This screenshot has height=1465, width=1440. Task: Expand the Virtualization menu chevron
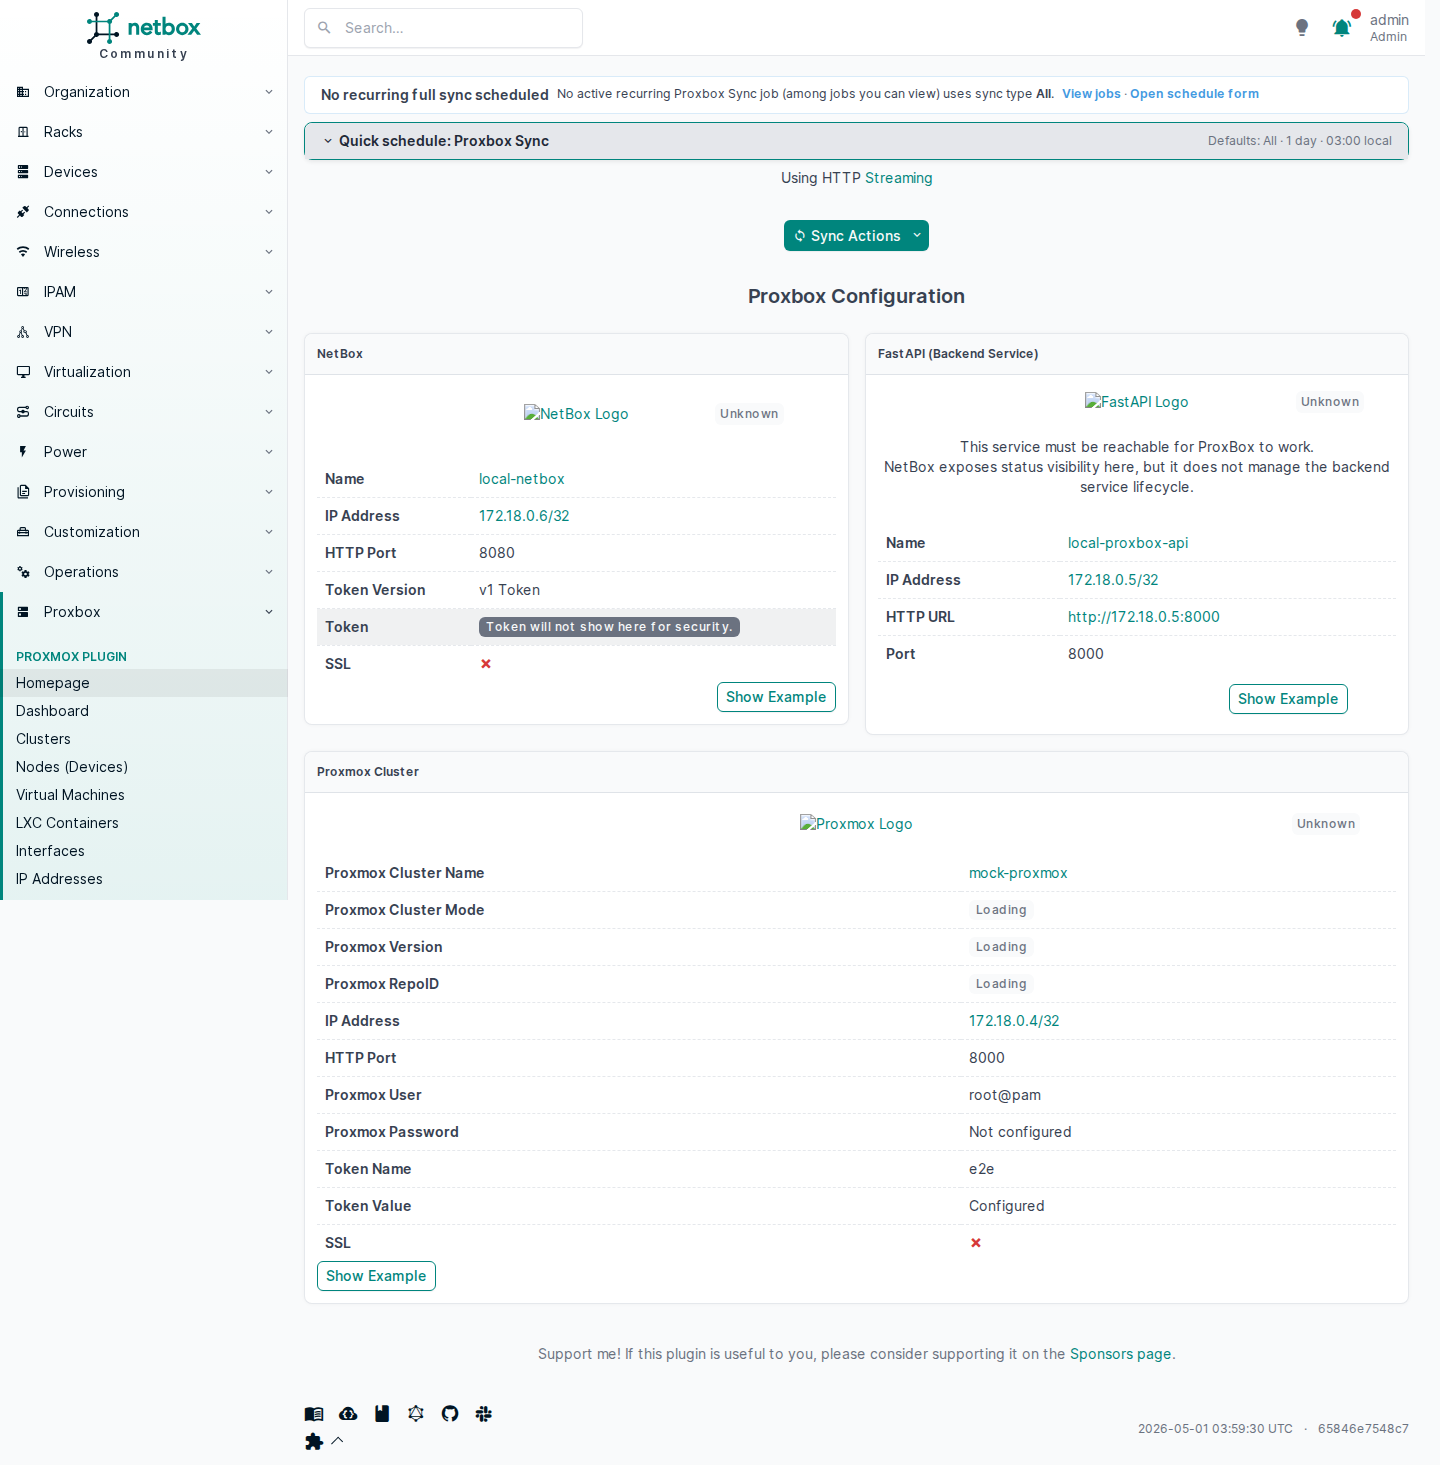click(269, 372)
